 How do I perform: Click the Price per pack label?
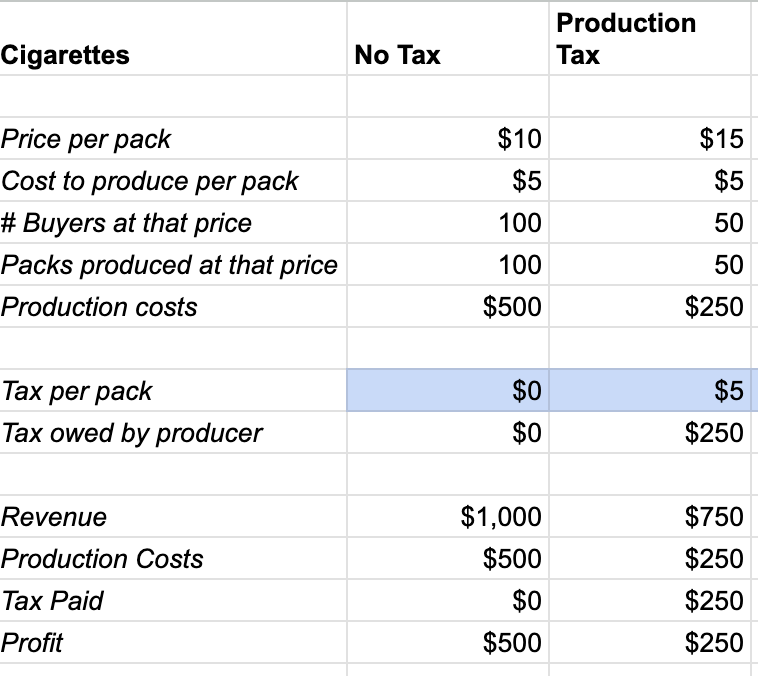[x=86, y=139]
